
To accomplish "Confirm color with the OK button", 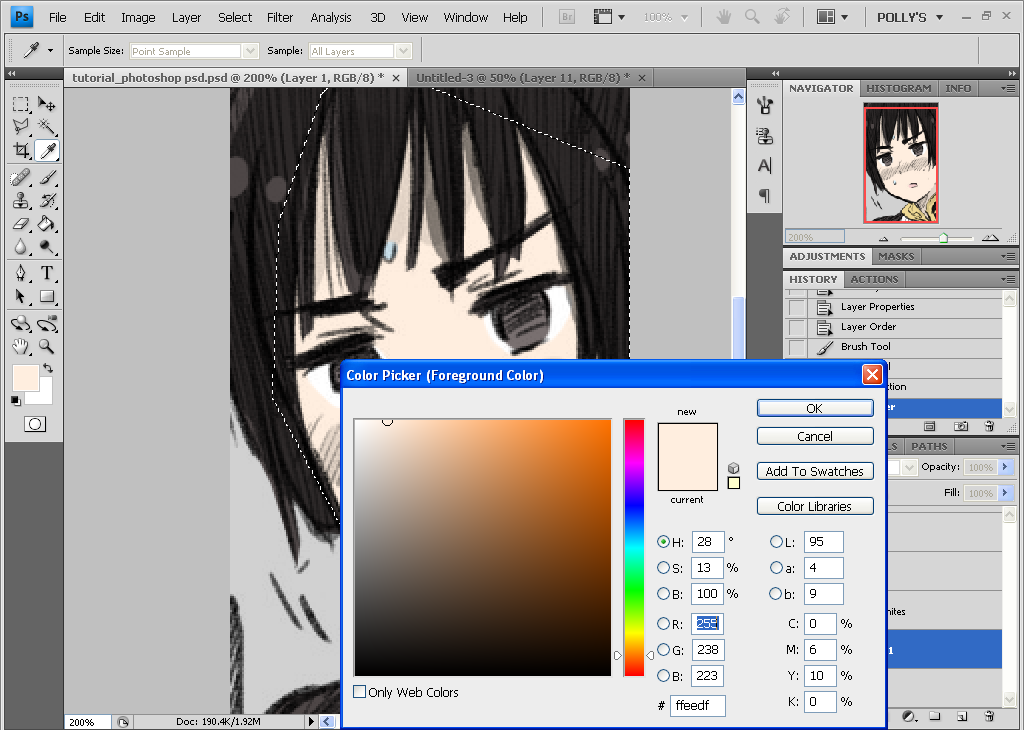I will pos(815,408).
